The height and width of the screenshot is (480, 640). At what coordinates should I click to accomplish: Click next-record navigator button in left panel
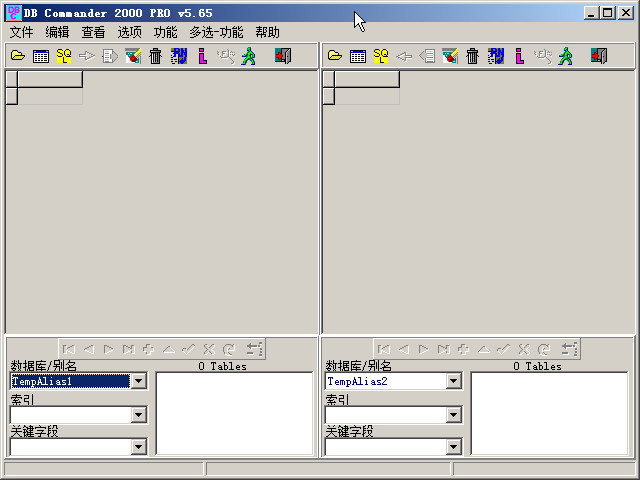click(x=109, y=349)
